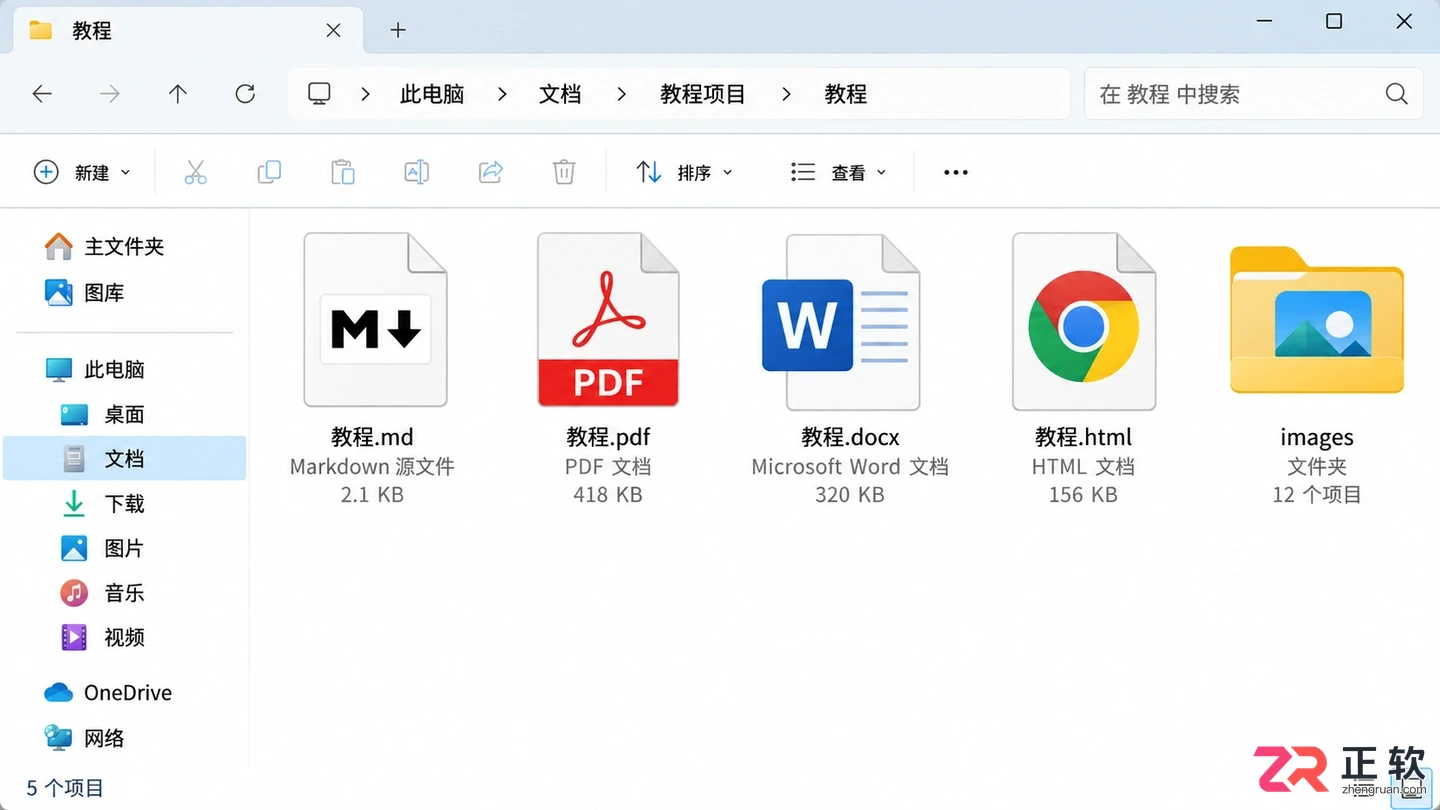
Task: Open 音乐 in the sidebar
Action: pyautogui.click(x=103, y=593)
